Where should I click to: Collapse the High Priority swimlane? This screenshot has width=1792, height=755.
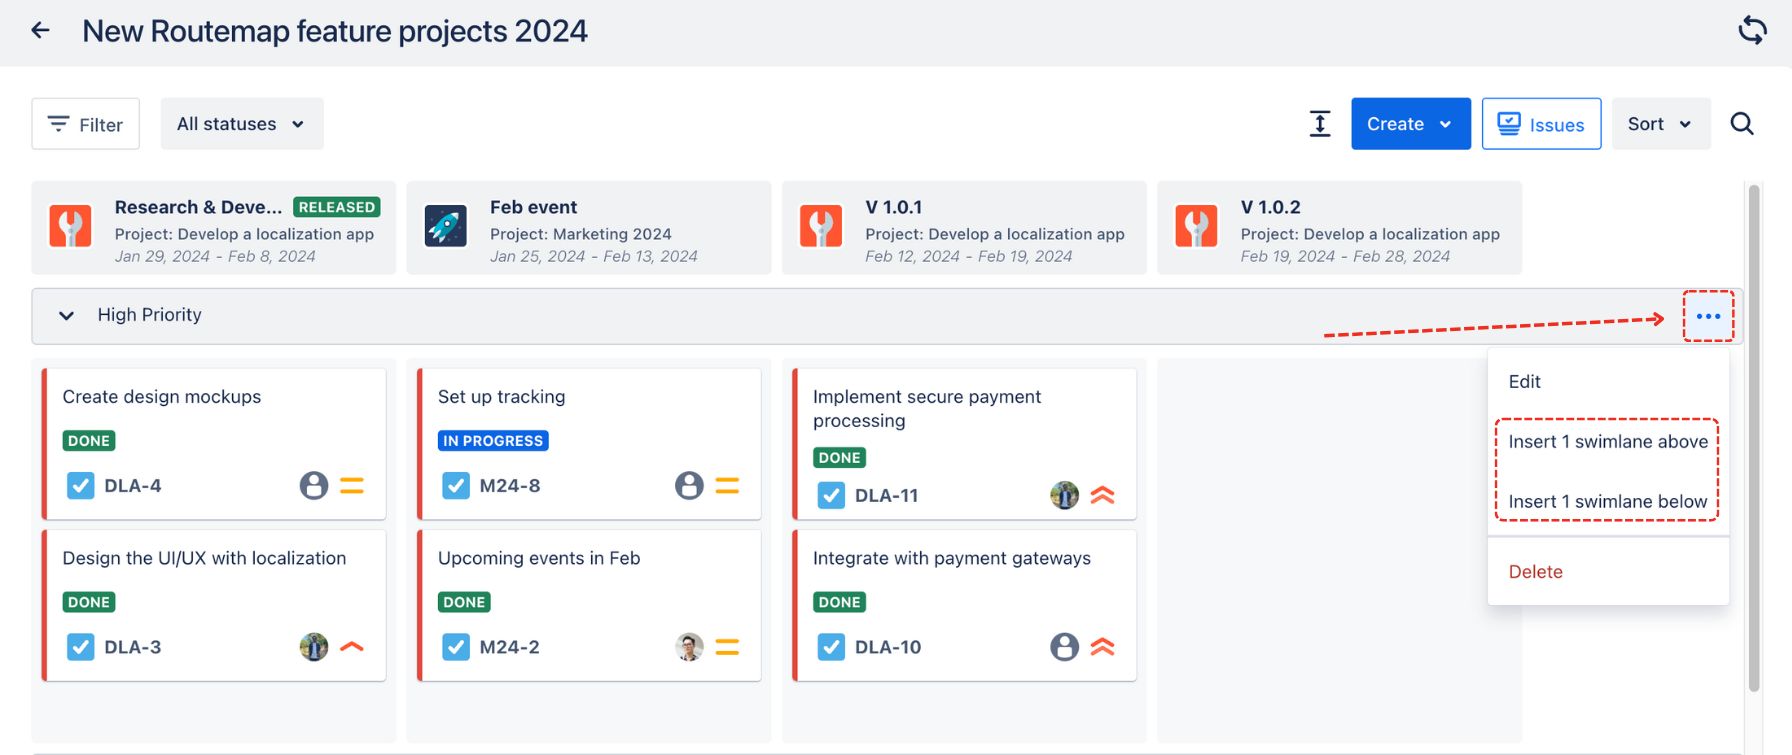[x=67, y=316]
